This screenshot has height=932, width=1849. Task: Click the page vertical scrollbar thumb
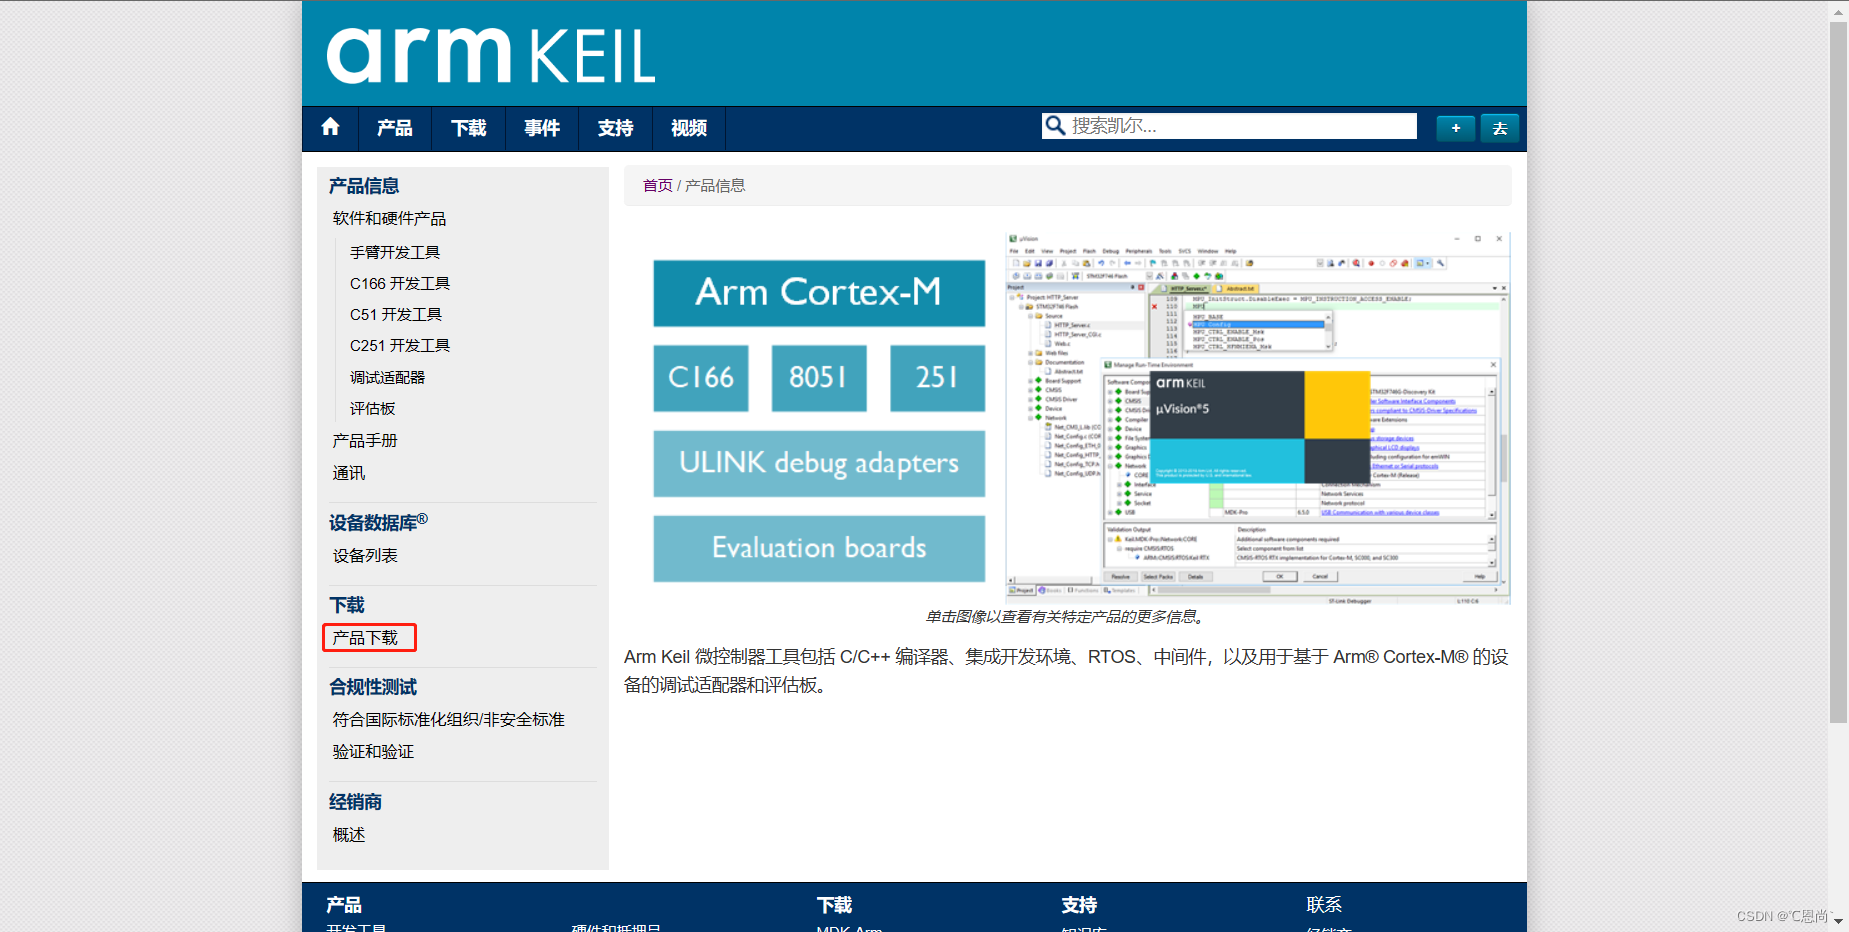(x=1838, y=372)
